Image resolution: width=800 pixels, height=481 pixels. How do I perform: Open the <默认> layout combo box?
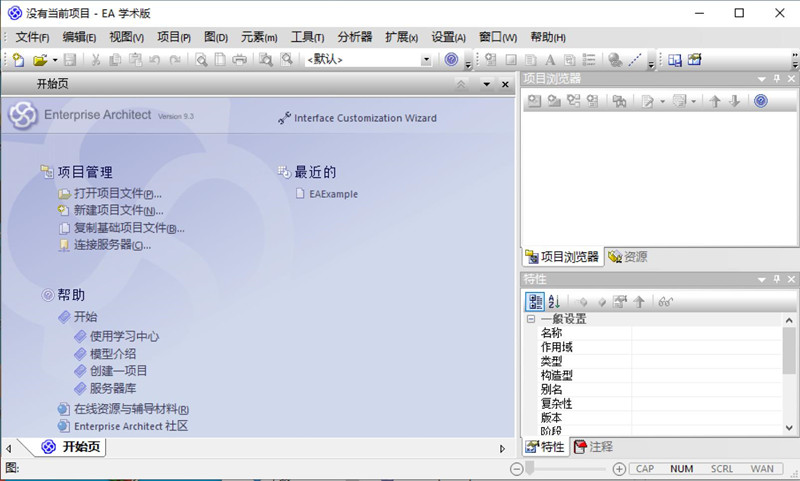[x=368, y=60]
